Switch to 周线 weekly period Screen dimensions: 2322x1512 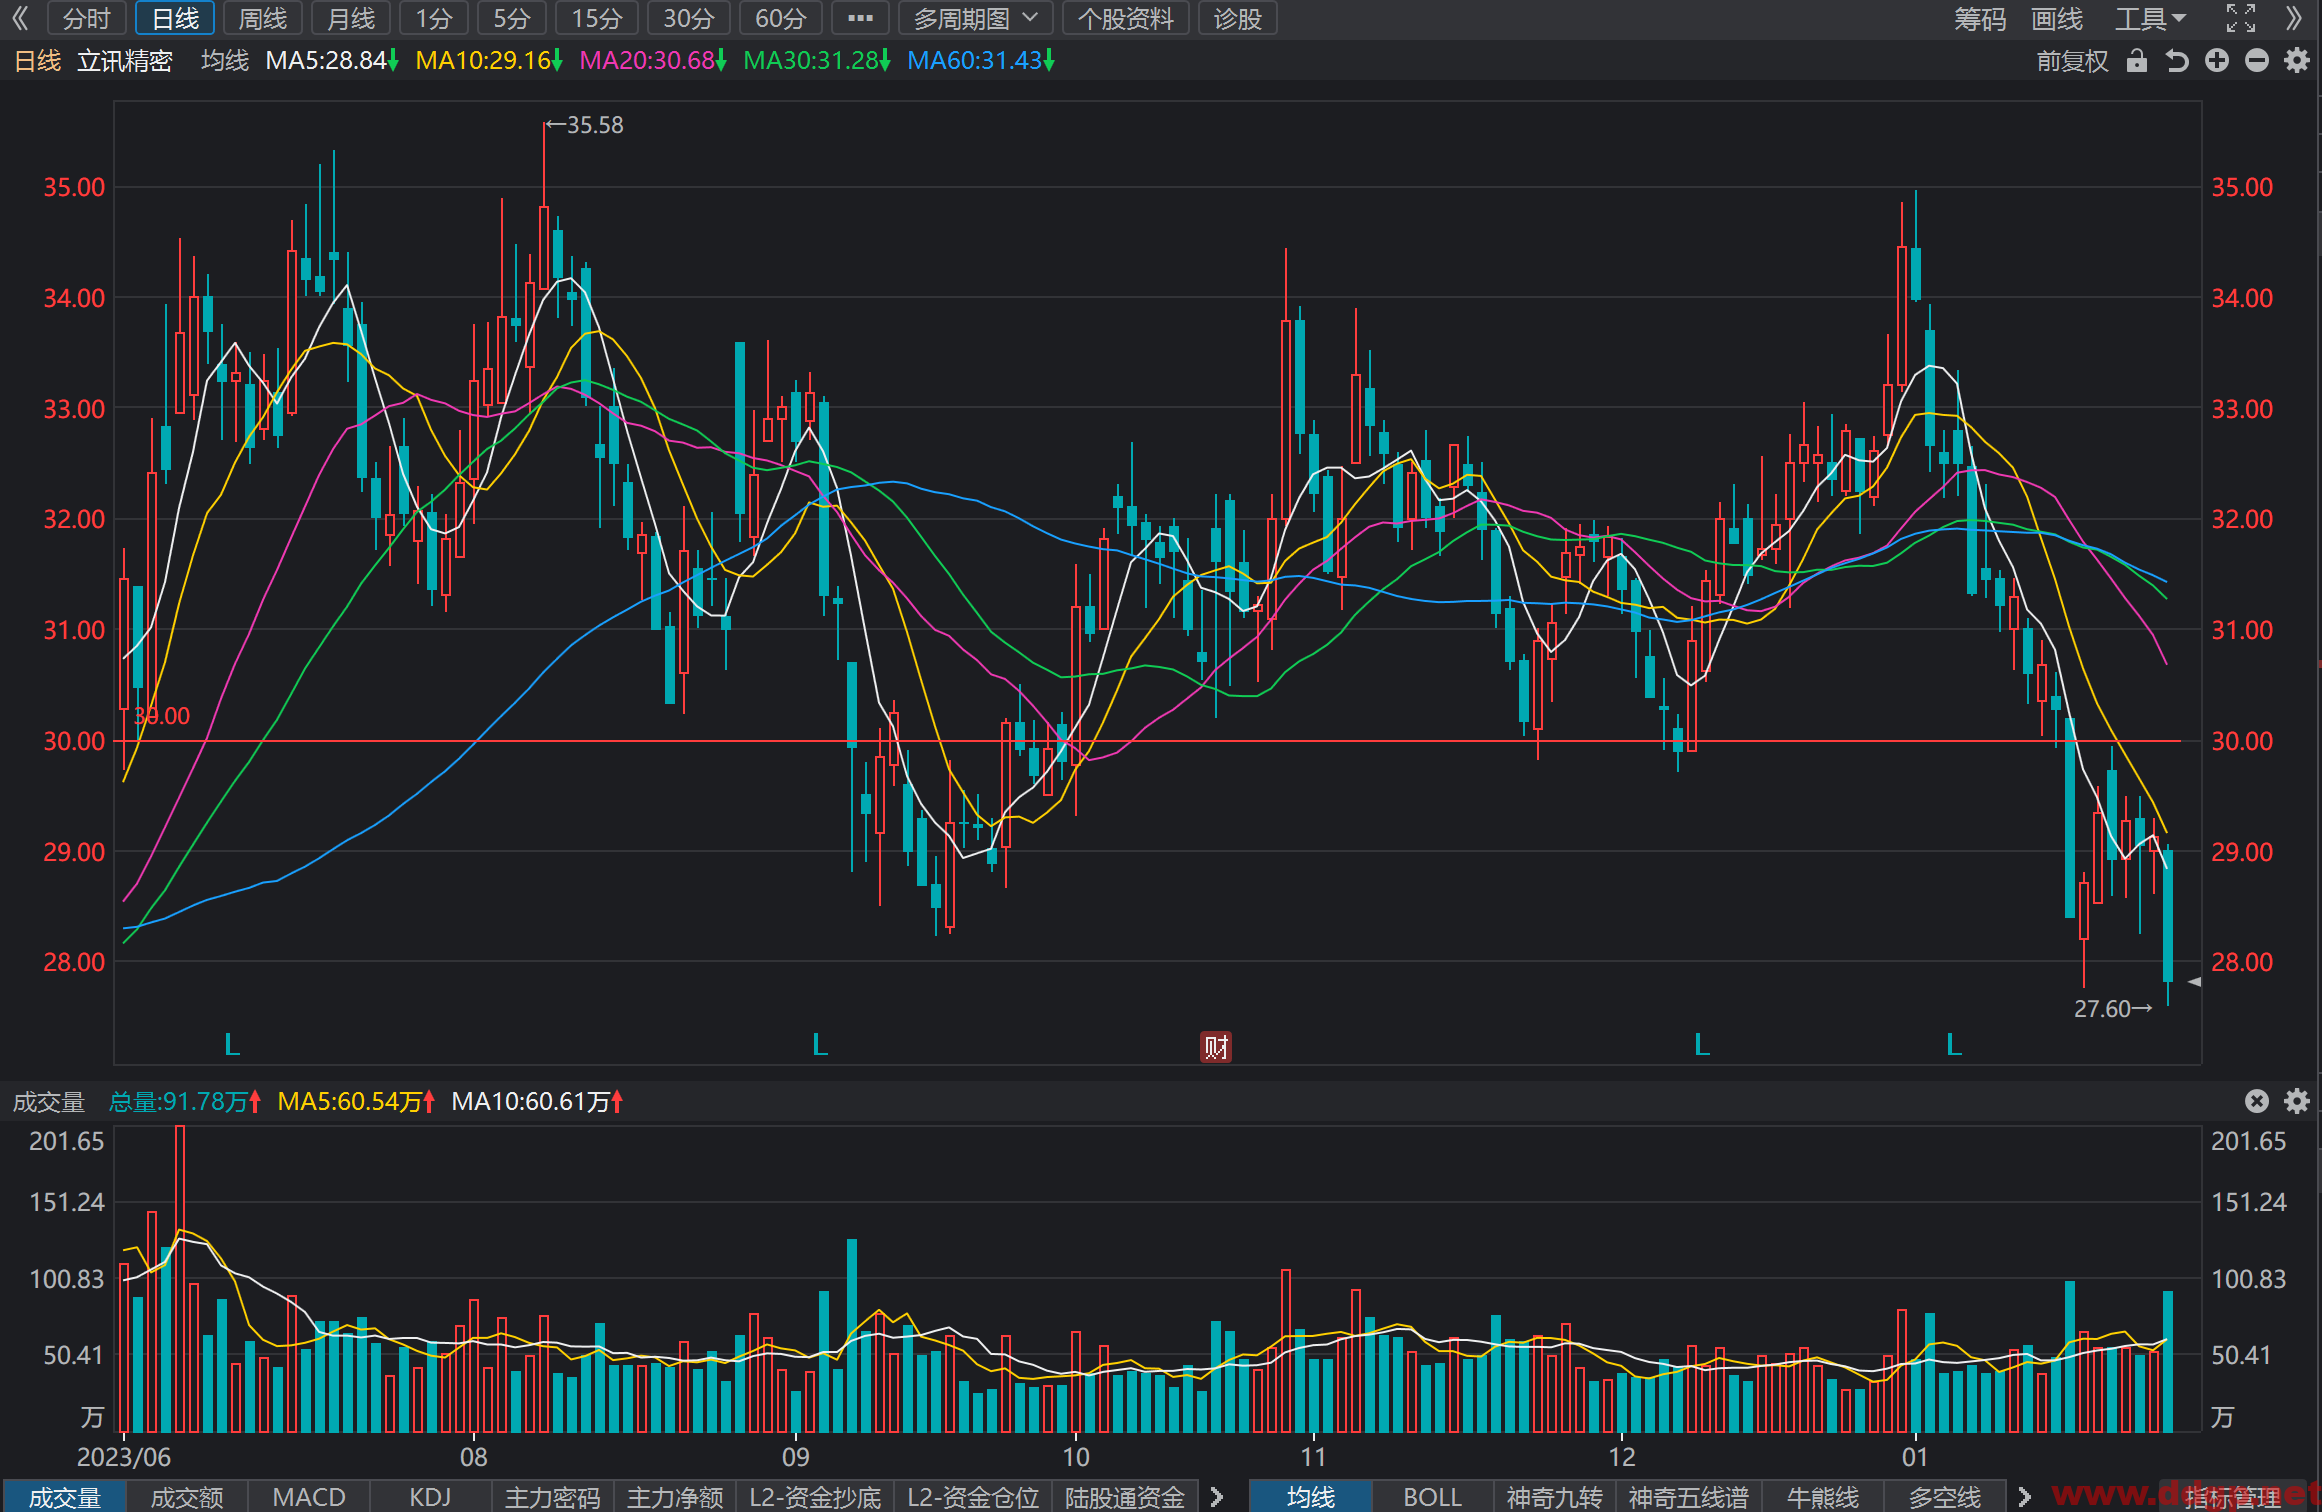click(x=263, y=18)
